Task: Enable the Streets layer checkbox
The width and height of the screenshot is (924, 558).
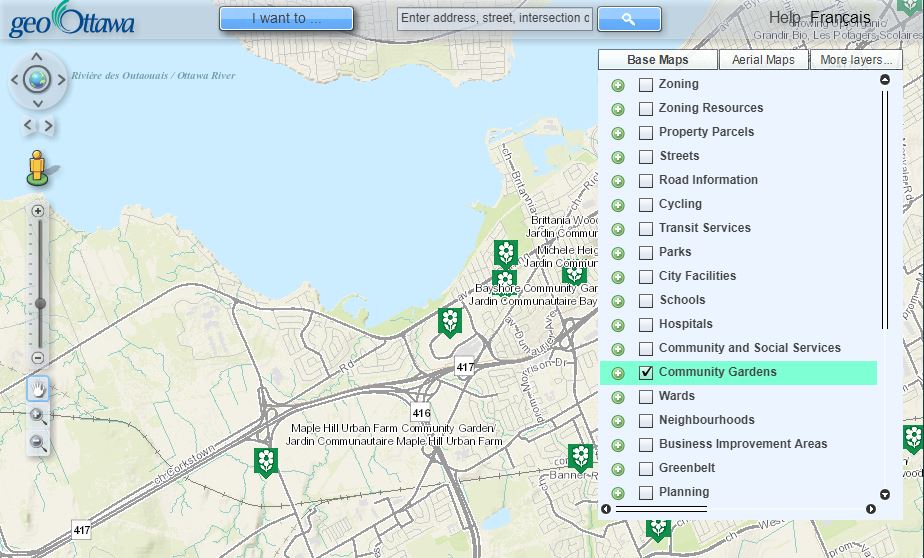Action: 646,157
